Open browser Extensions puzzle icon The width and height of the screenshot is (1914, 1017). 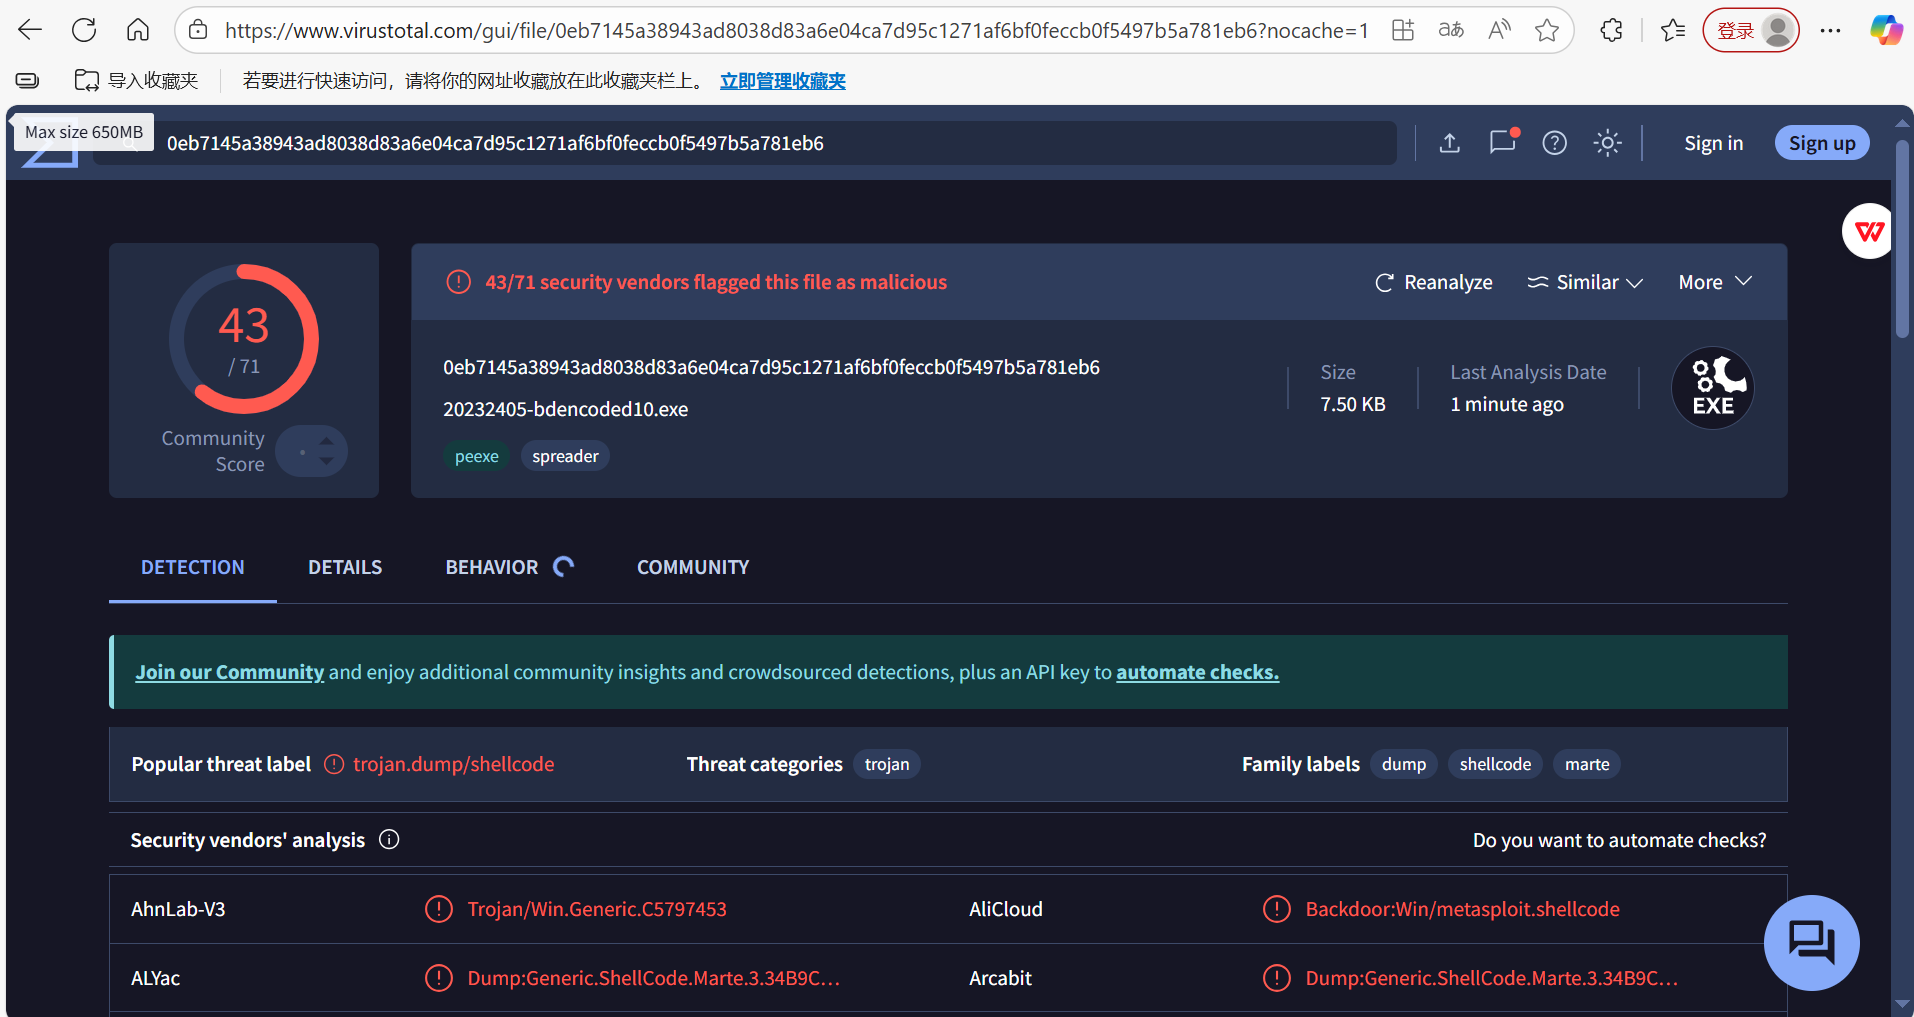coord(1611,30)
